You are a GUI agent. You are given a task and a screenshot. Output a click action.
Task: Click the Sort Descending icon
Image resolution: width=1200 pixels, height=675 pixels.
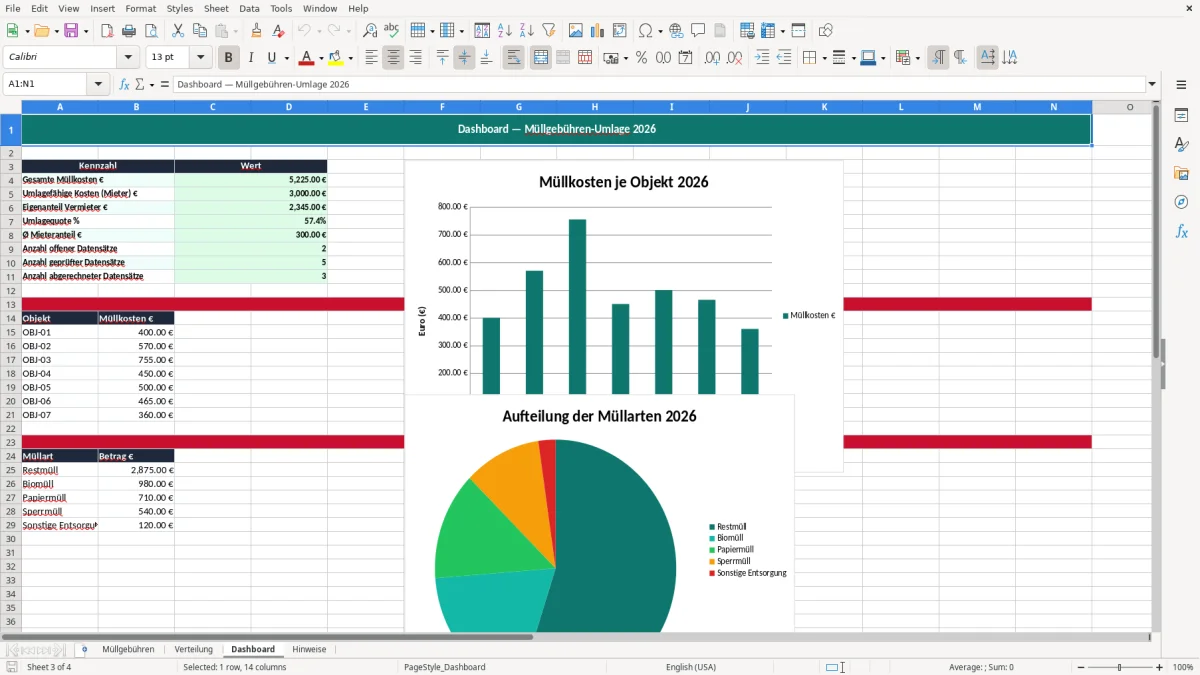tap(527, 31)
